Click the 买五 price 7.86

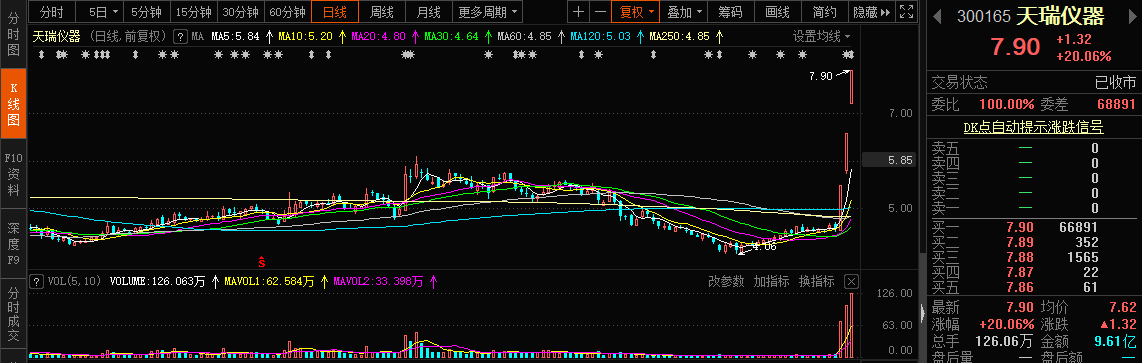1019,287
